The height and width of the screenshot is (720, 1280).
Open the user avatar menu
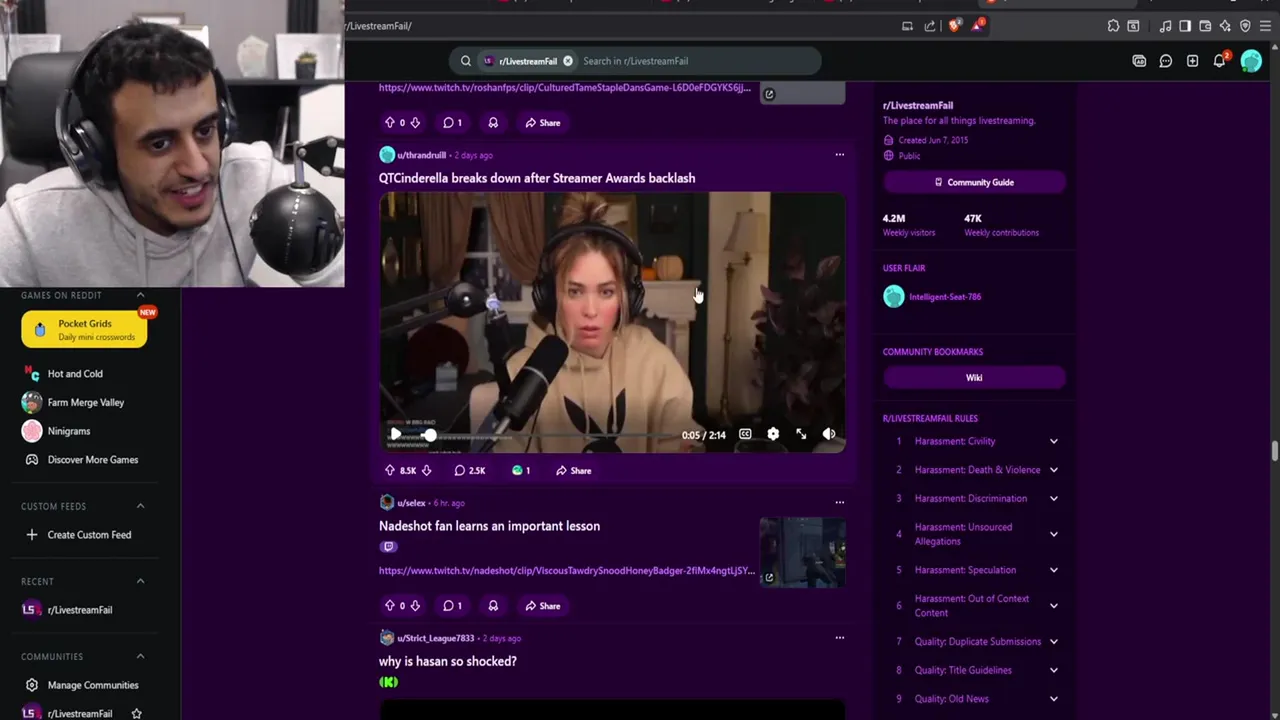coord(1251,61)
